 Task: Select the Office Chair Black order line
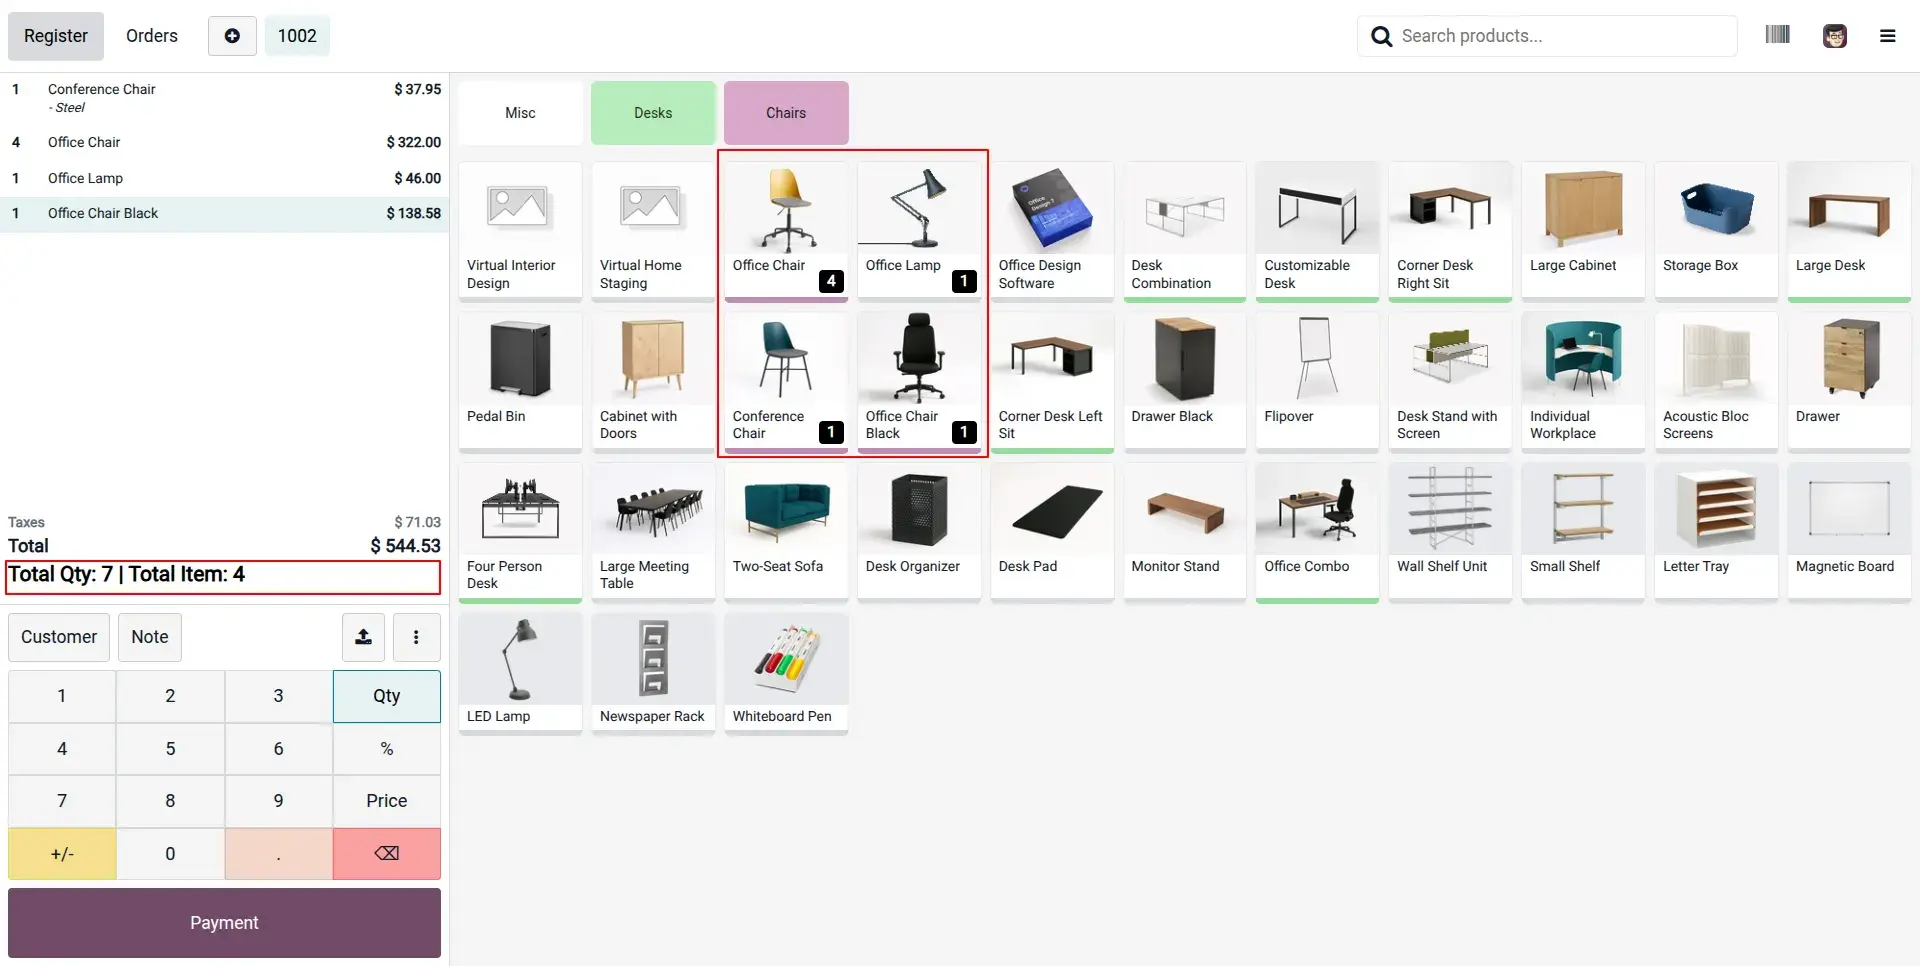click(x=225, y=214)
